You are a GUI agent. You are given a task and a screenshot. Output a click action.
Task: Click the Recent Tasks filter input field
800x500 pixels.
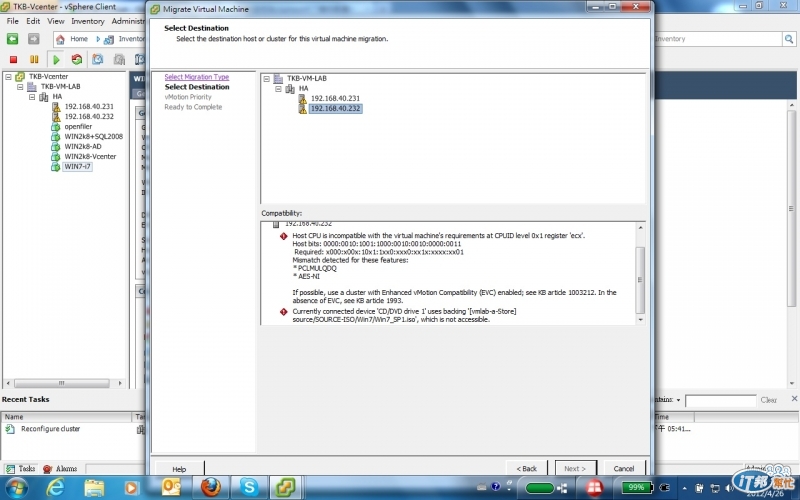[720, 401]
